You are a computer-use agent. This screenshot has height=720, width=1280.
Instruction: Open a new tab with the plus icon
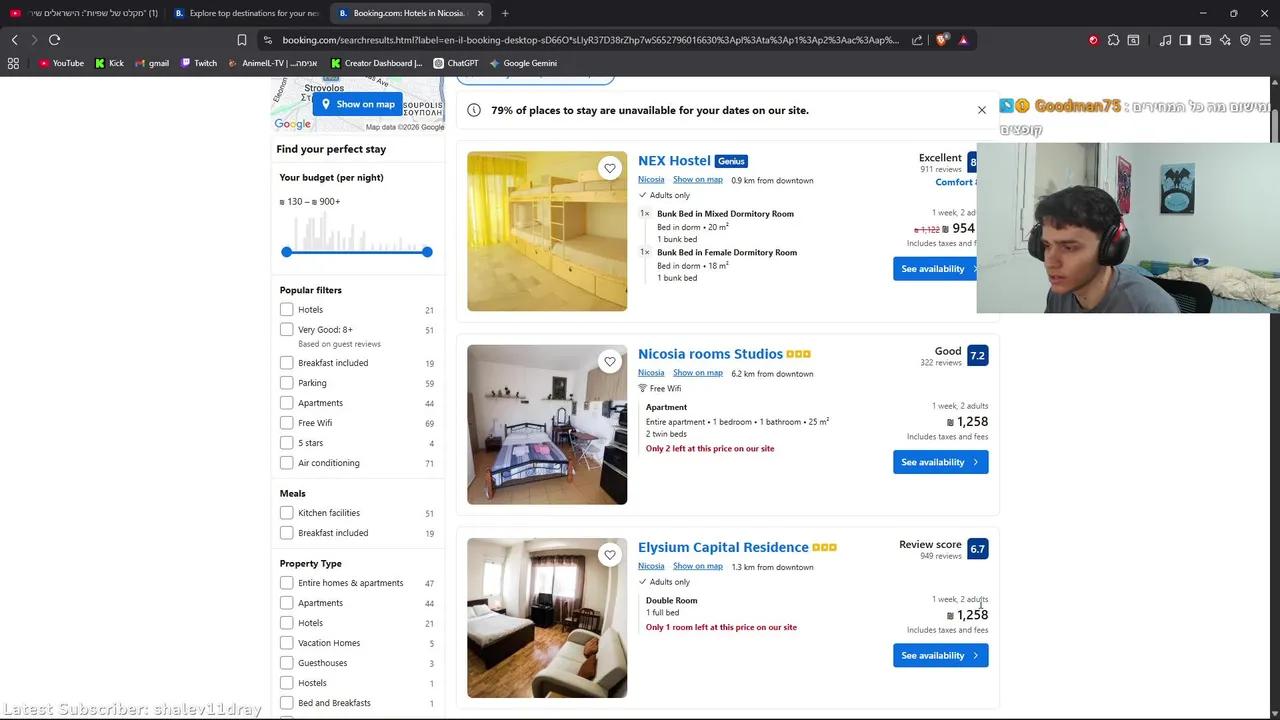505,13
